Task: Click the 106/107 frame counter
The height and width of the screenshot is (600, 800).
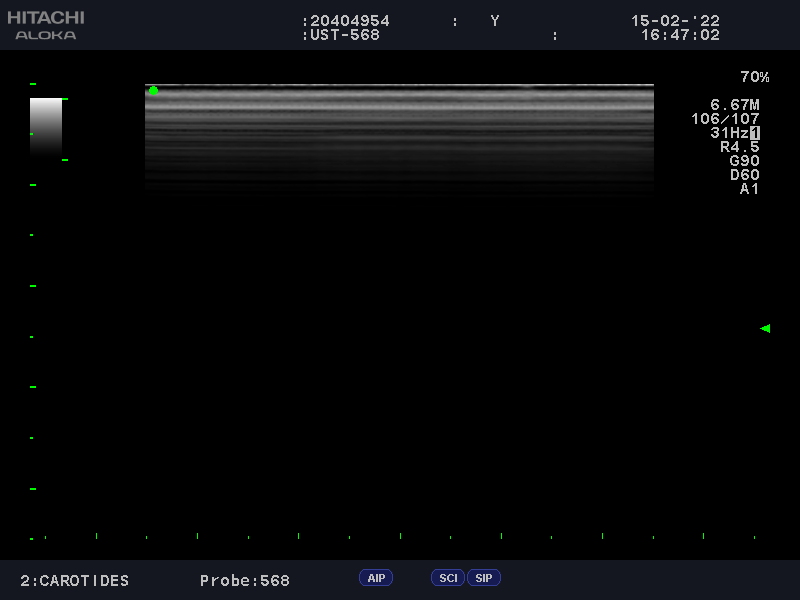Action: 725,119
